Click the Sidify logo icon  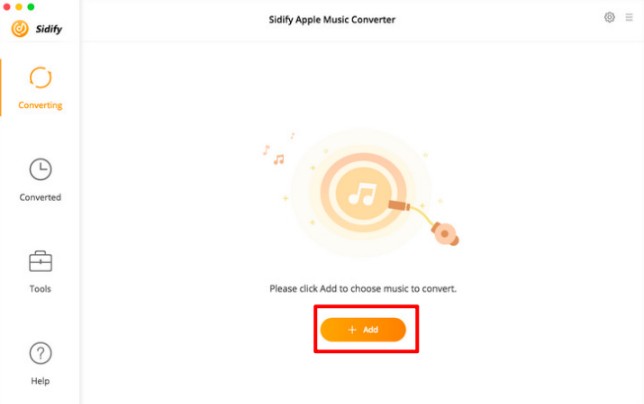coord(20,29)
